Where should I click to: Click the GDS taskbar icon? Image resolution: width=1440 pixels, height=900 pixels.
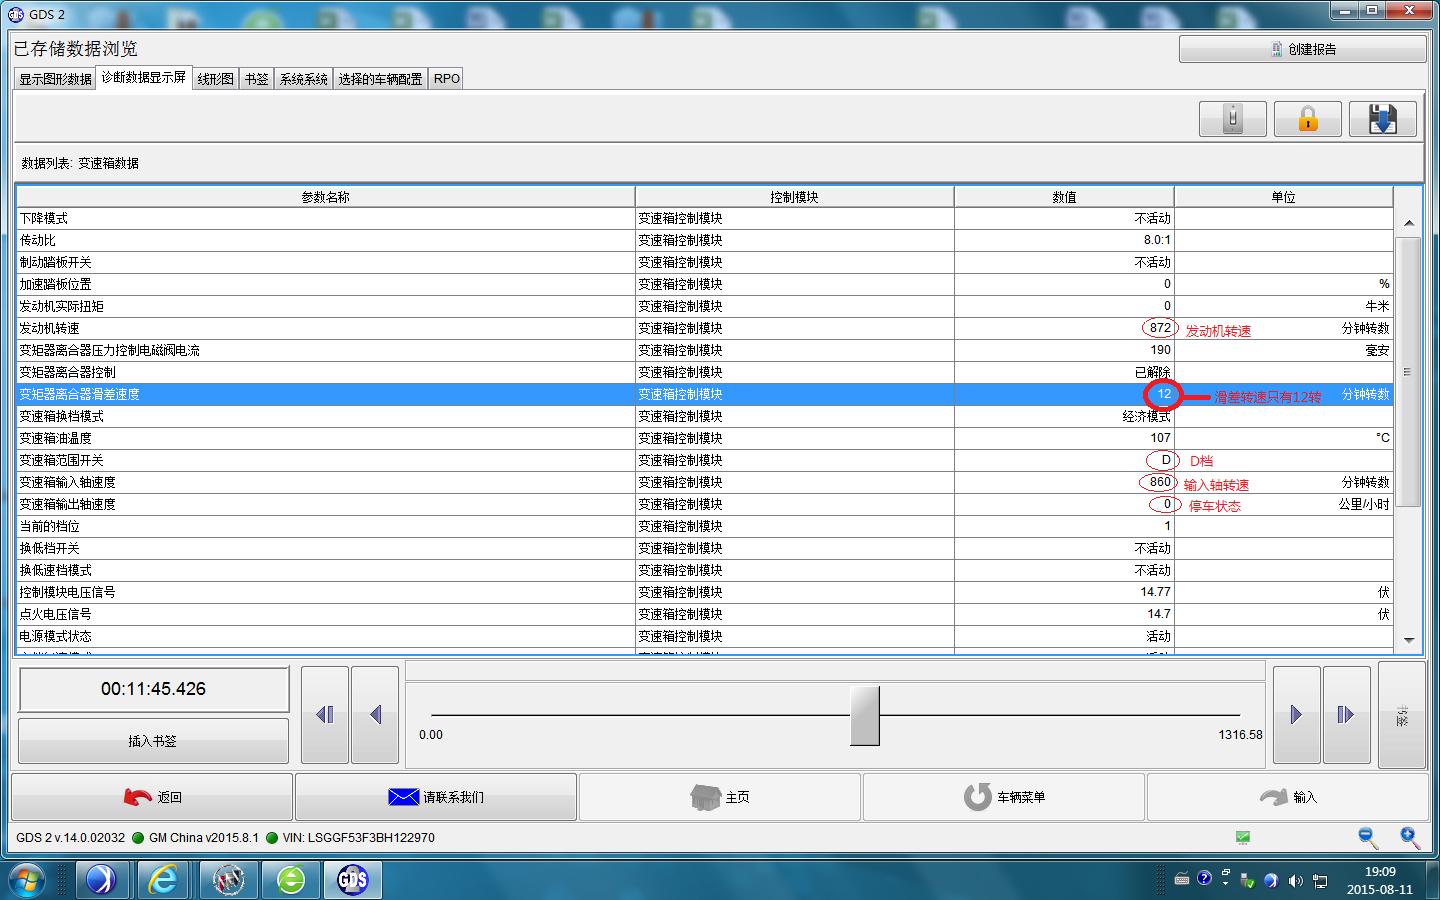click(353, 879)
